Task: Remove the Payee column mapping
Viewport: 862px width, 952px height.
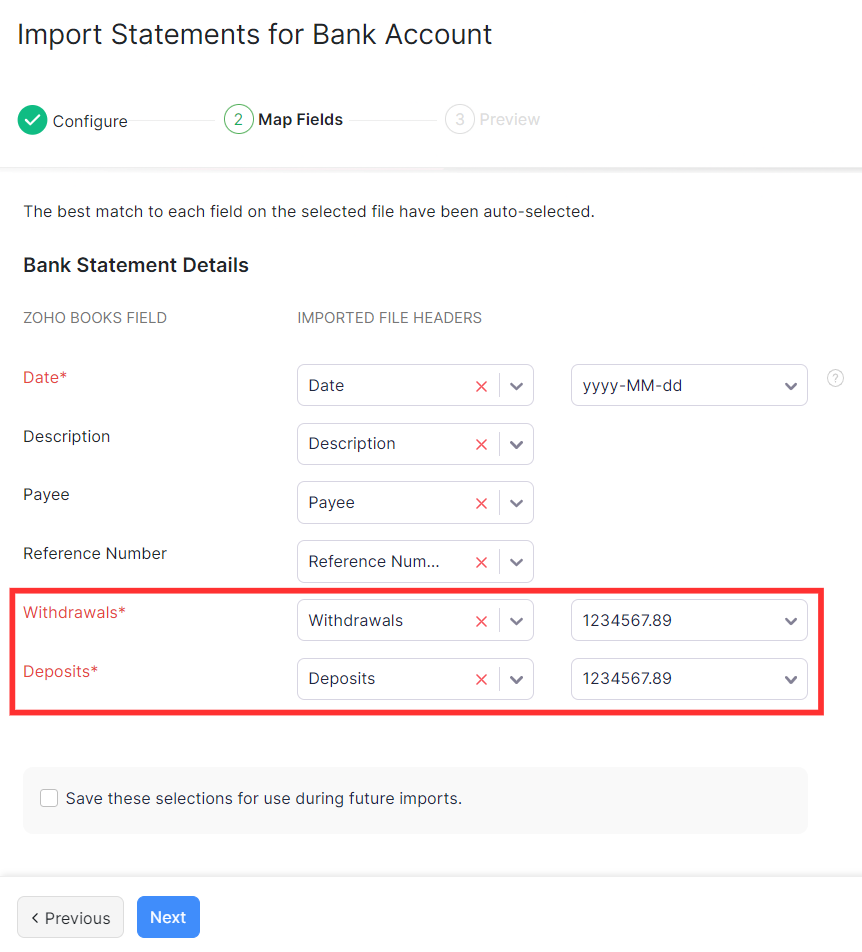Action: pyautogui.click(x=481, y=502)
